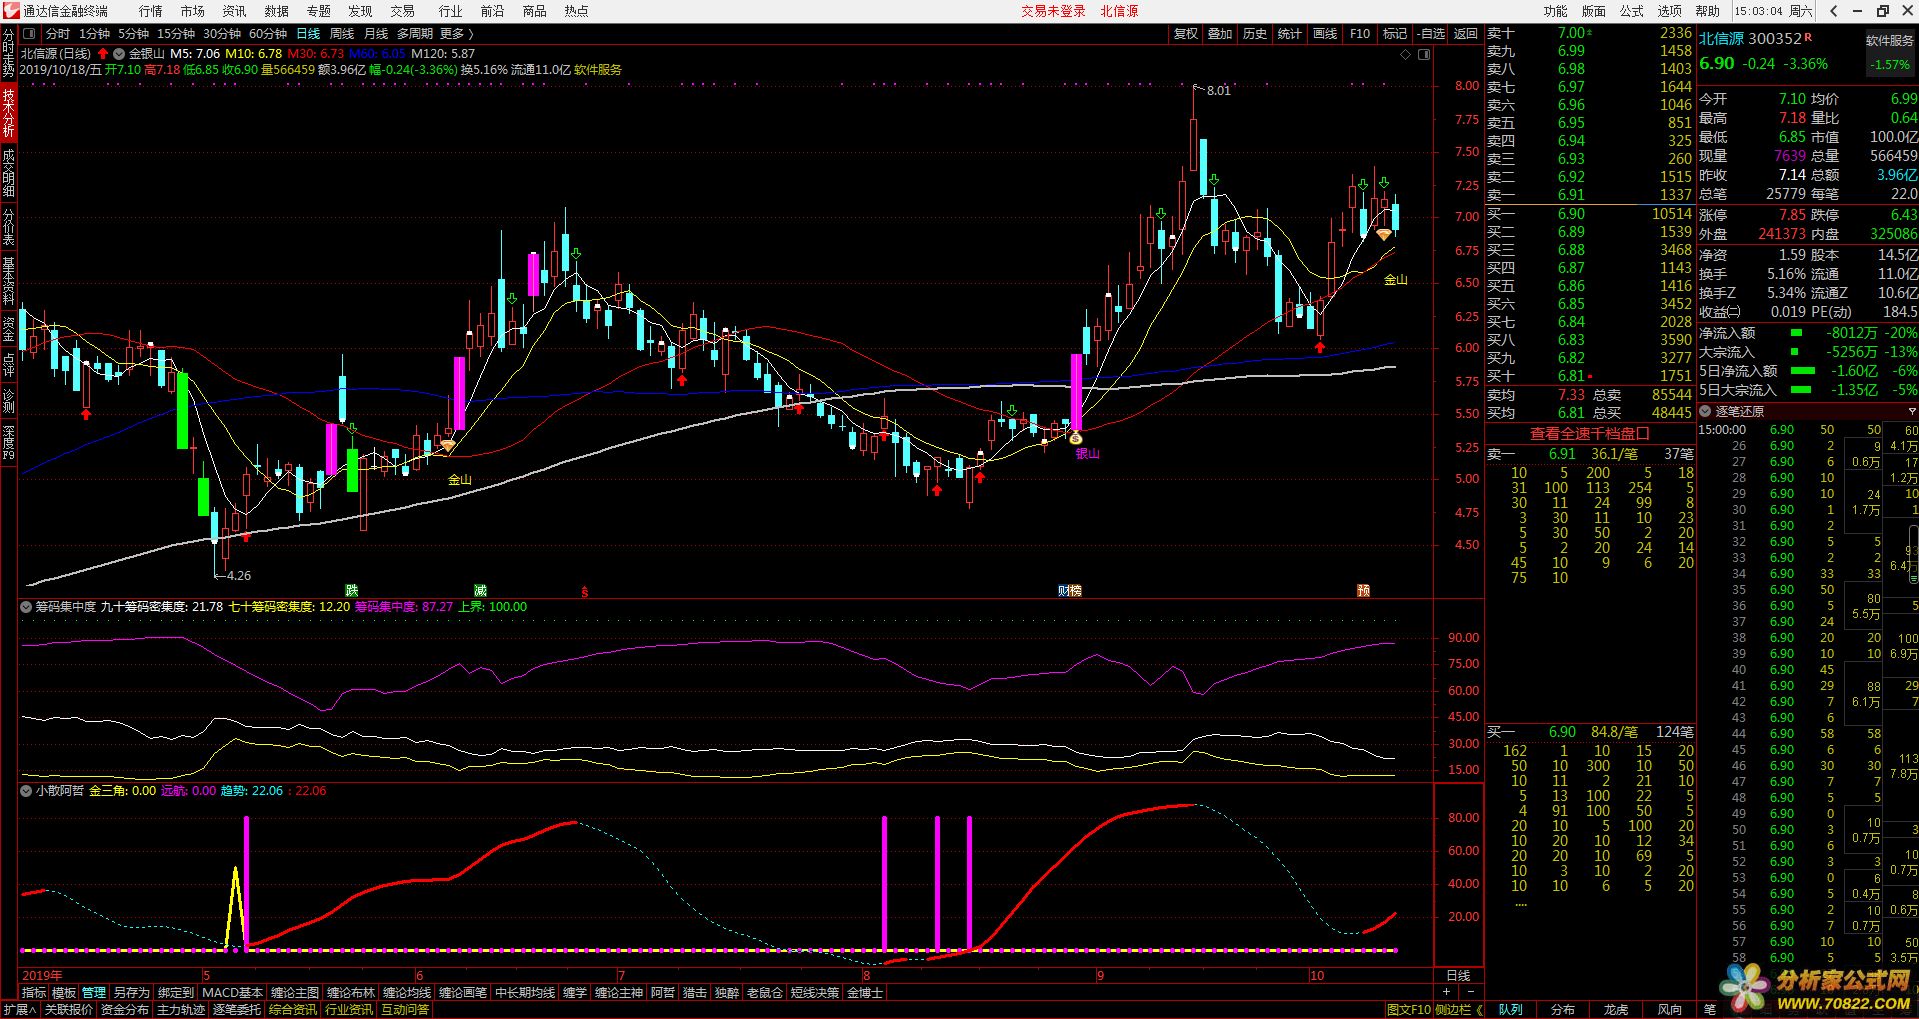Viewport: 1919px width, 1019px height.
Task: Open the 市场 menu
Action: pos(193,11)
